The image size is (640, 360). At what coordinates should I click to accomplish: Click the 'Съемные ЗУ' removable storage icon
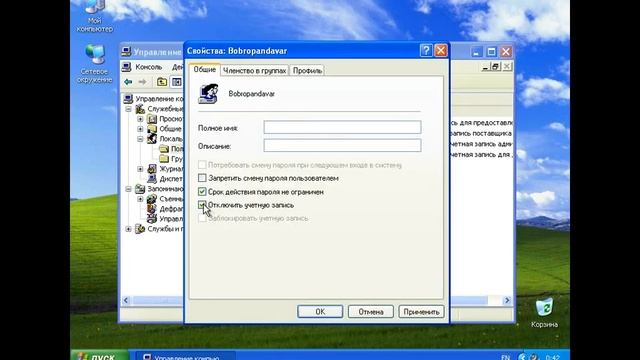(152, 199)
